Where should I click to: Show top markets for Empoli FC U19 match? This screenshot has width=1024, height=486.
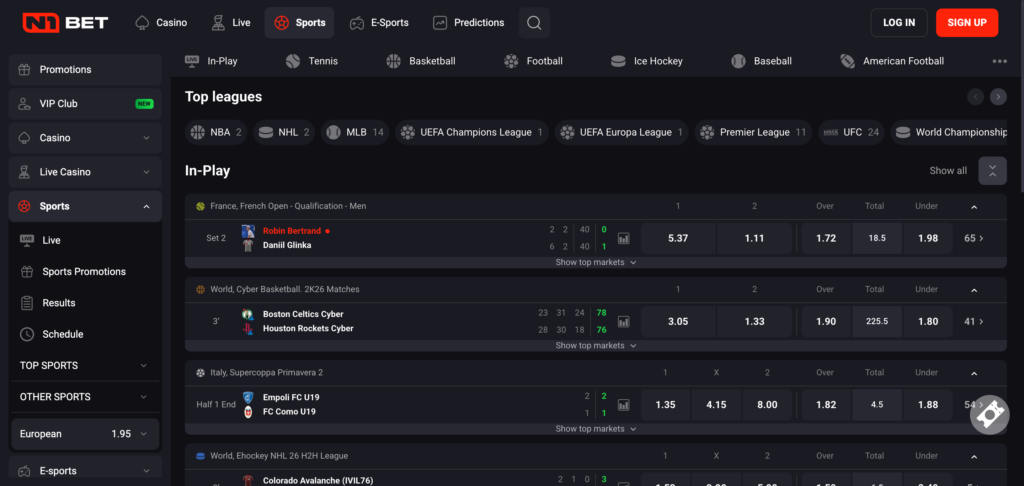tap(596, 429)
